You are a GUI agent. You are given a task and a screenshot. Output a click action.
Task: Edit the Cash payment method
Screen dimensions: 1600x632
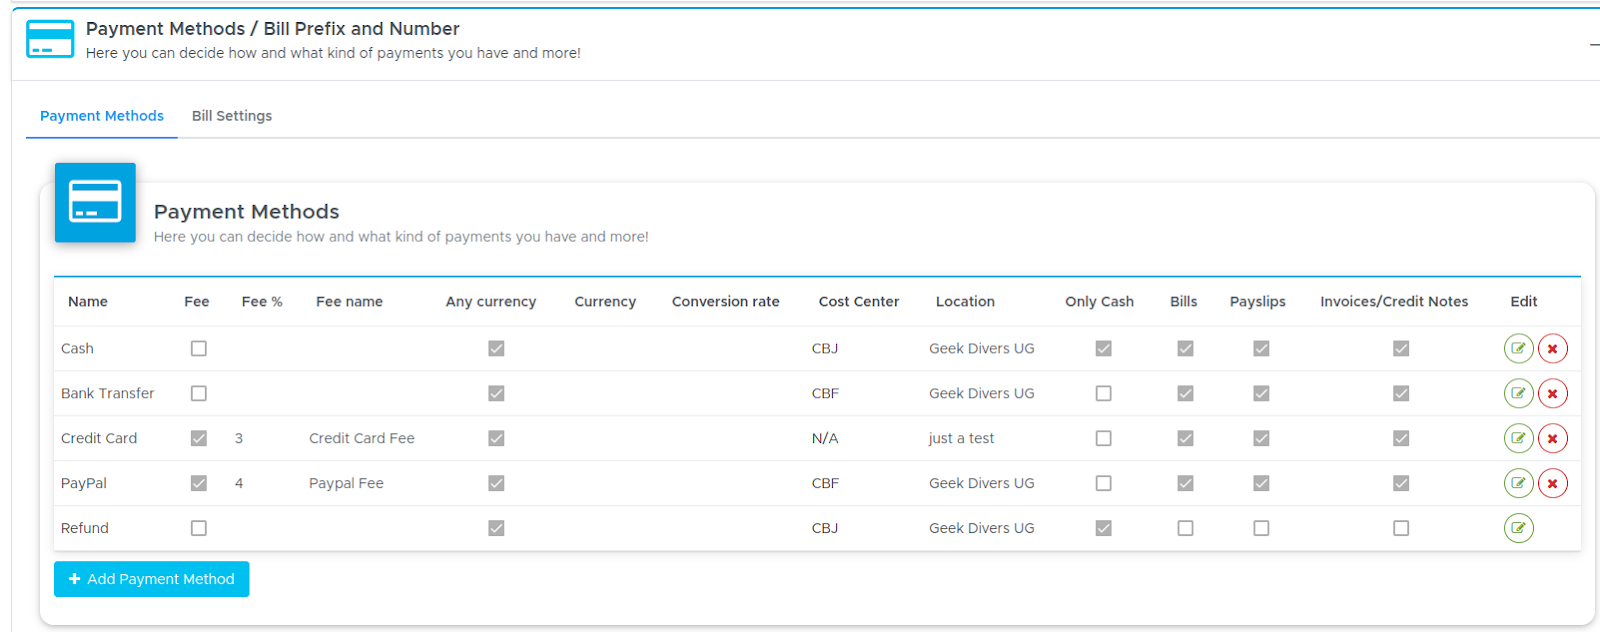pyautogui.click(x=1518, y=348)
